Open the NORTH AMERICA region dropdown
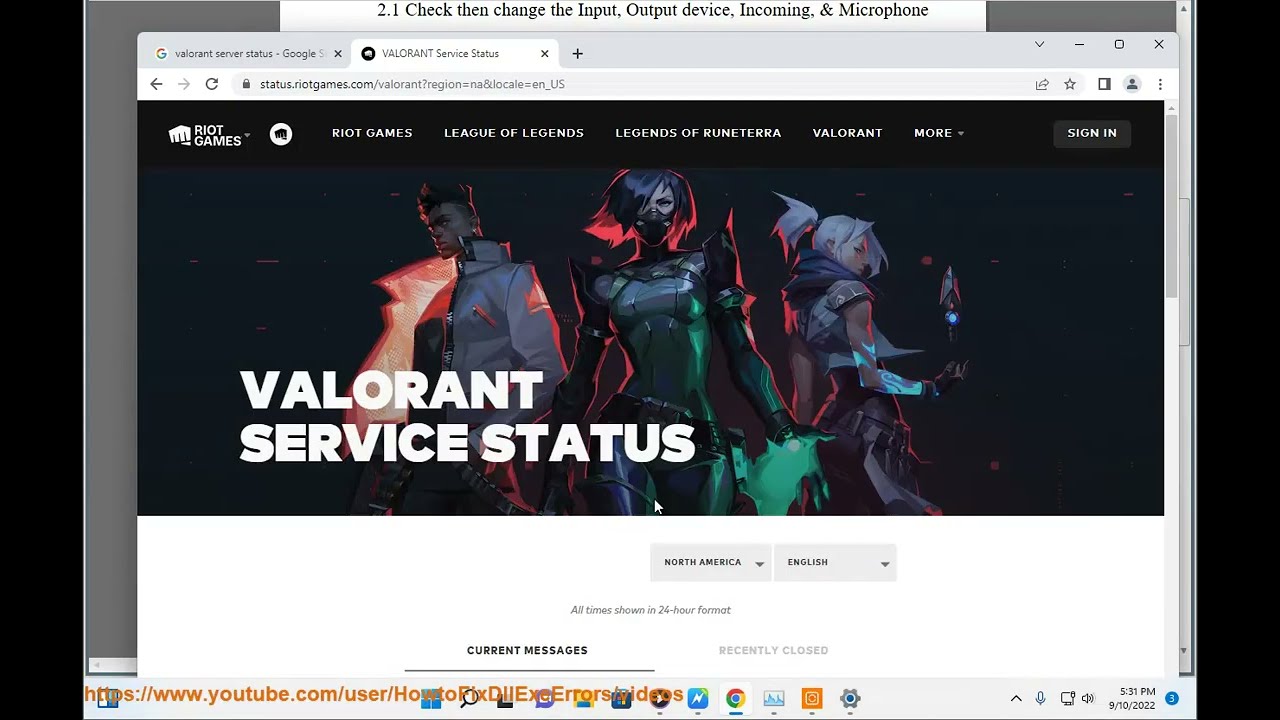 [711, 563]
